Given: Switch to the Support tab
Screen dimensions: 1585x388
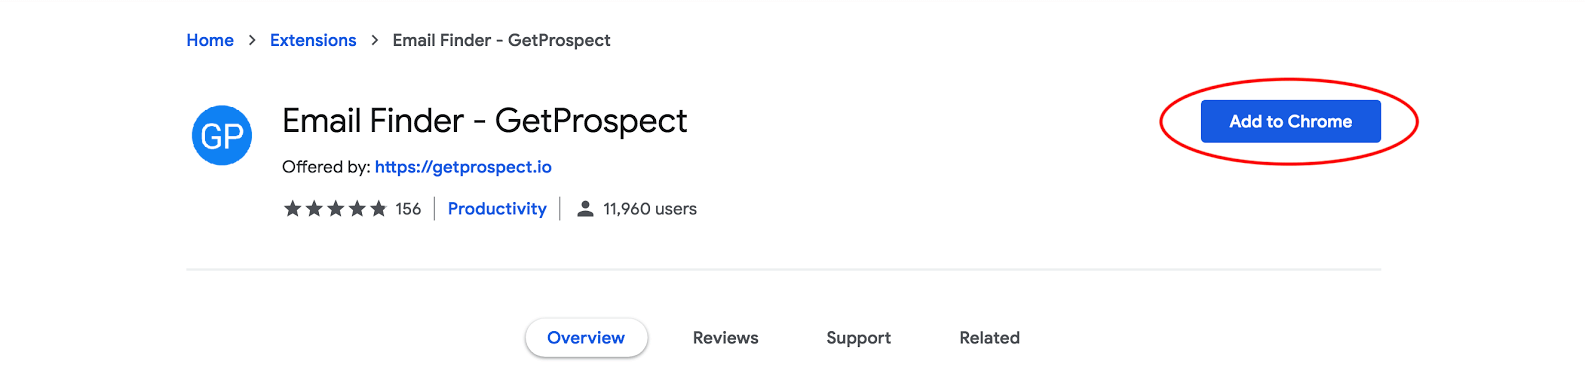Looking at the screenshot, I should [859, 338].
